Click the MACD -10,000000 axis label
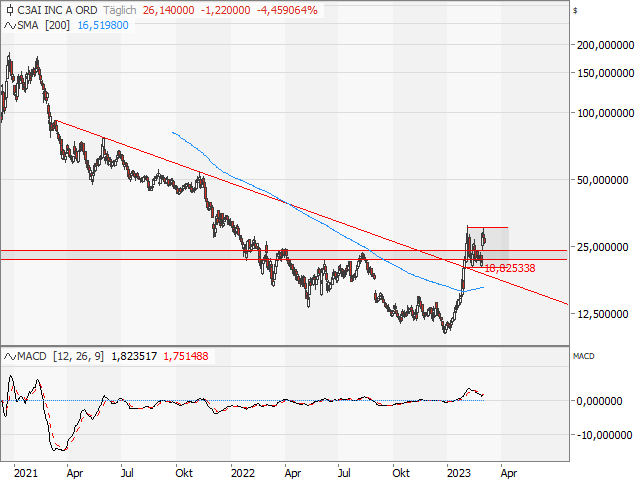Screen dimensions: 640x480 click(604, 435)
